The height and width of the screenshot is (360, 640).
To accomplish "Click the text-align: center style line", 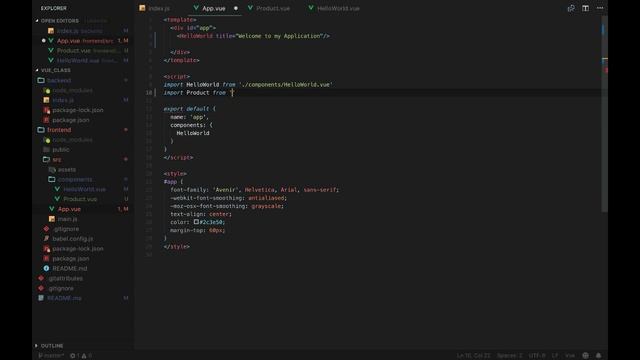I will click(201, 214).
